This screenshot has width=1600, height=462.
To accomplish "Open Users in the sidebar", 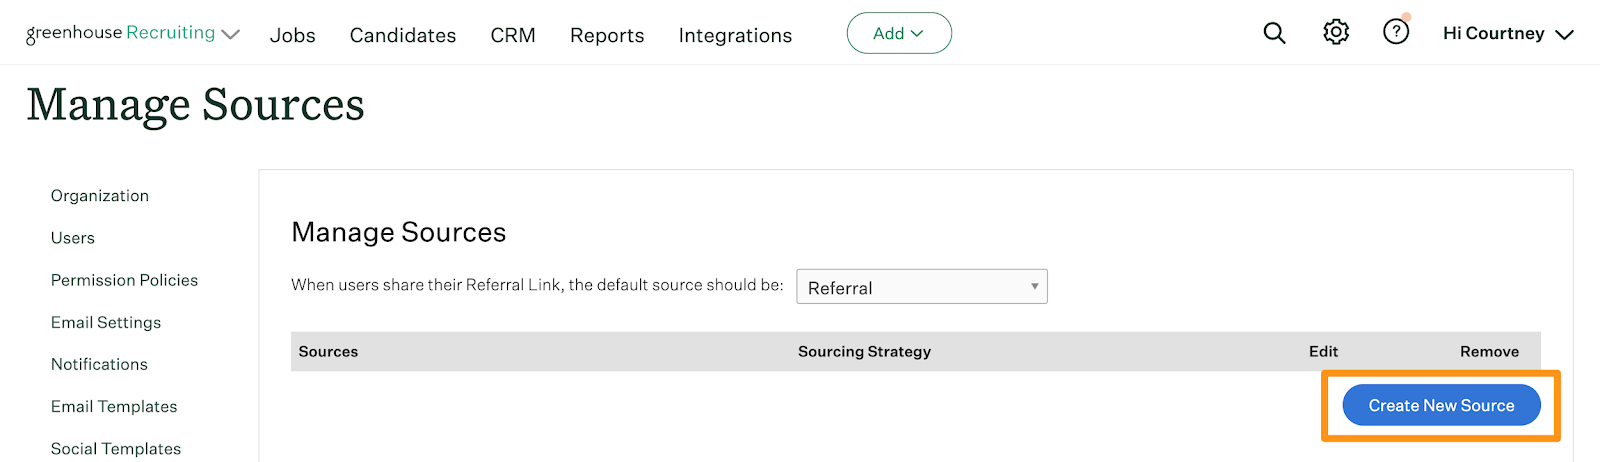I will [73, 238].
